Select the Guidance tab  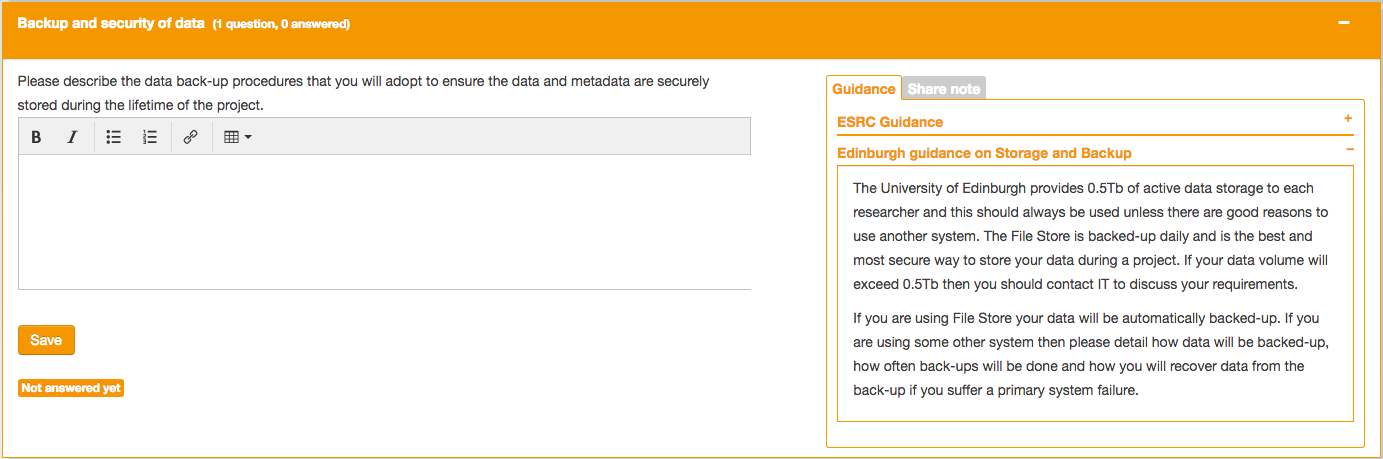pyautogui.click(x=864, y=89)
